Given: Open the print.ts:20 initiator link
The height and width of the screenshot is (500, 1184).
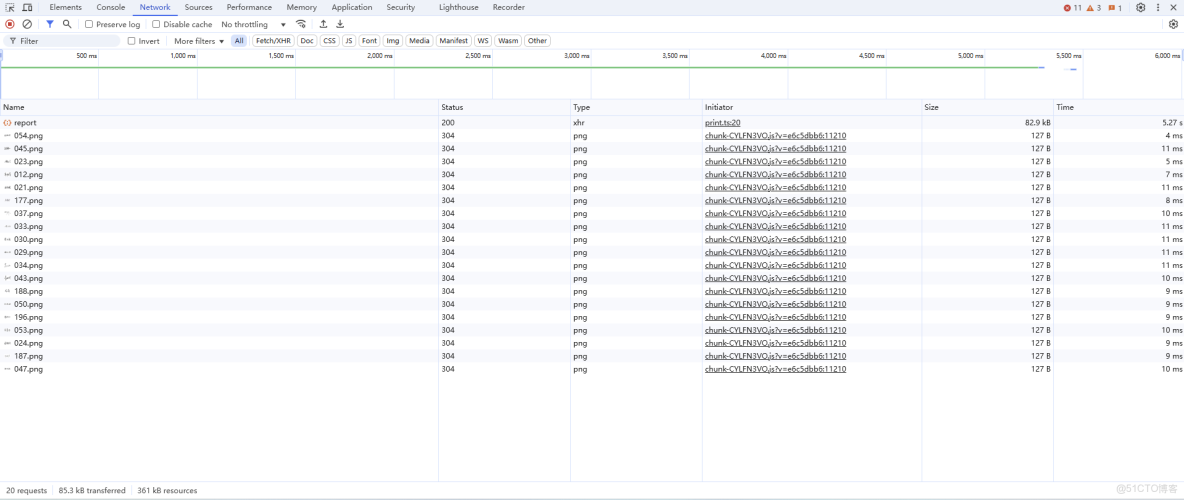Looking at the screenshot, I should 722,123.
